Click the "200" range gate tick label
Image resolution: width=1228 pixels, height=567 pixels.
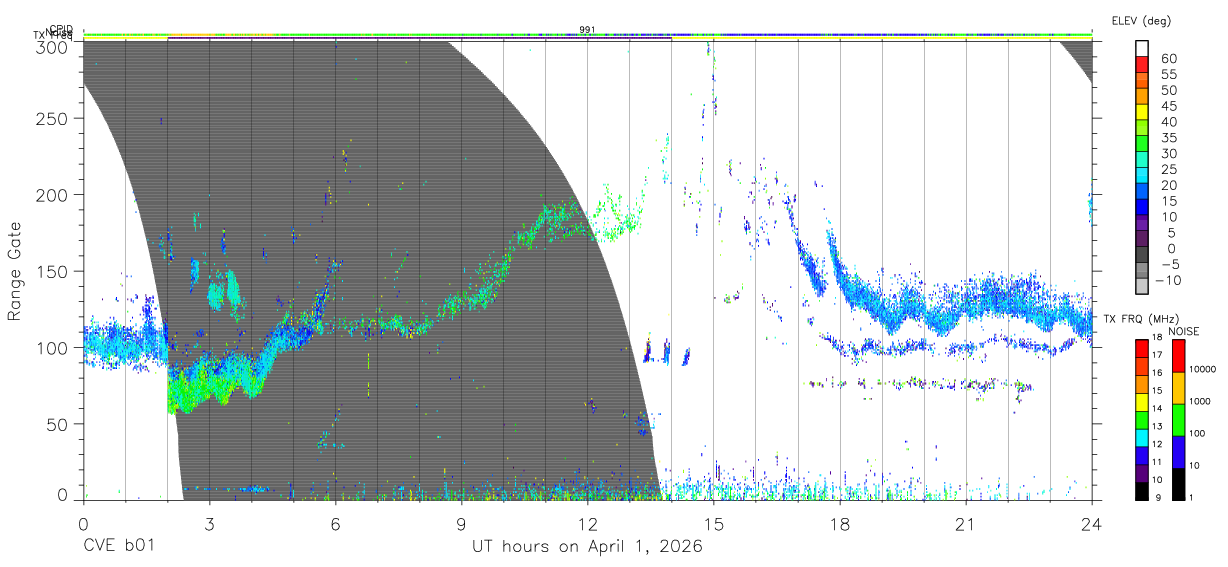[x=53, y=195]
